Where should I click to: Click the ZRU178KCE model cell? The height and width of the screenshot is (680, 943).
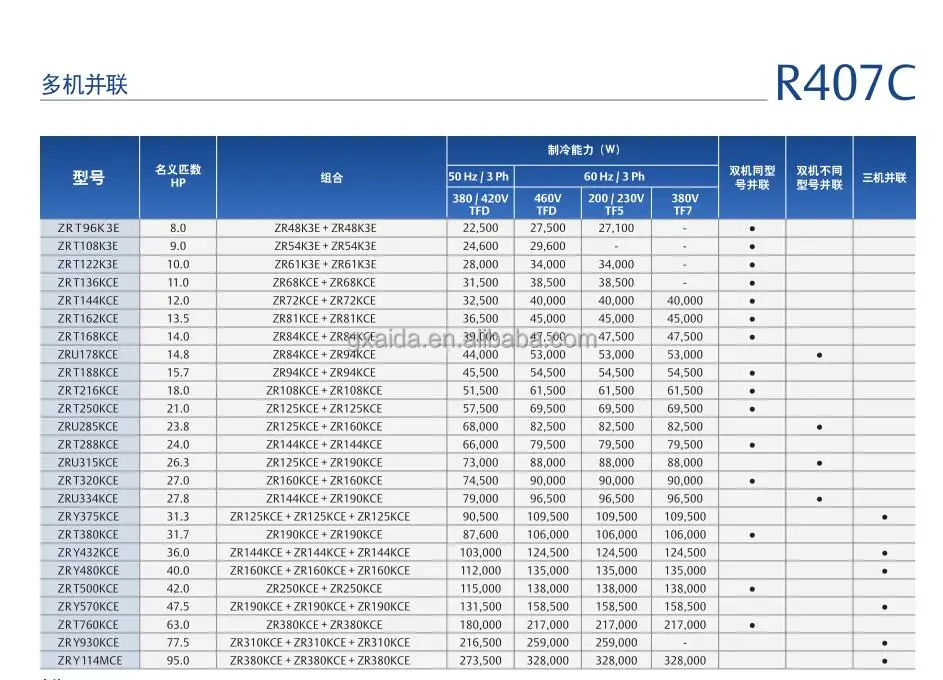click(x=88, y=354)
